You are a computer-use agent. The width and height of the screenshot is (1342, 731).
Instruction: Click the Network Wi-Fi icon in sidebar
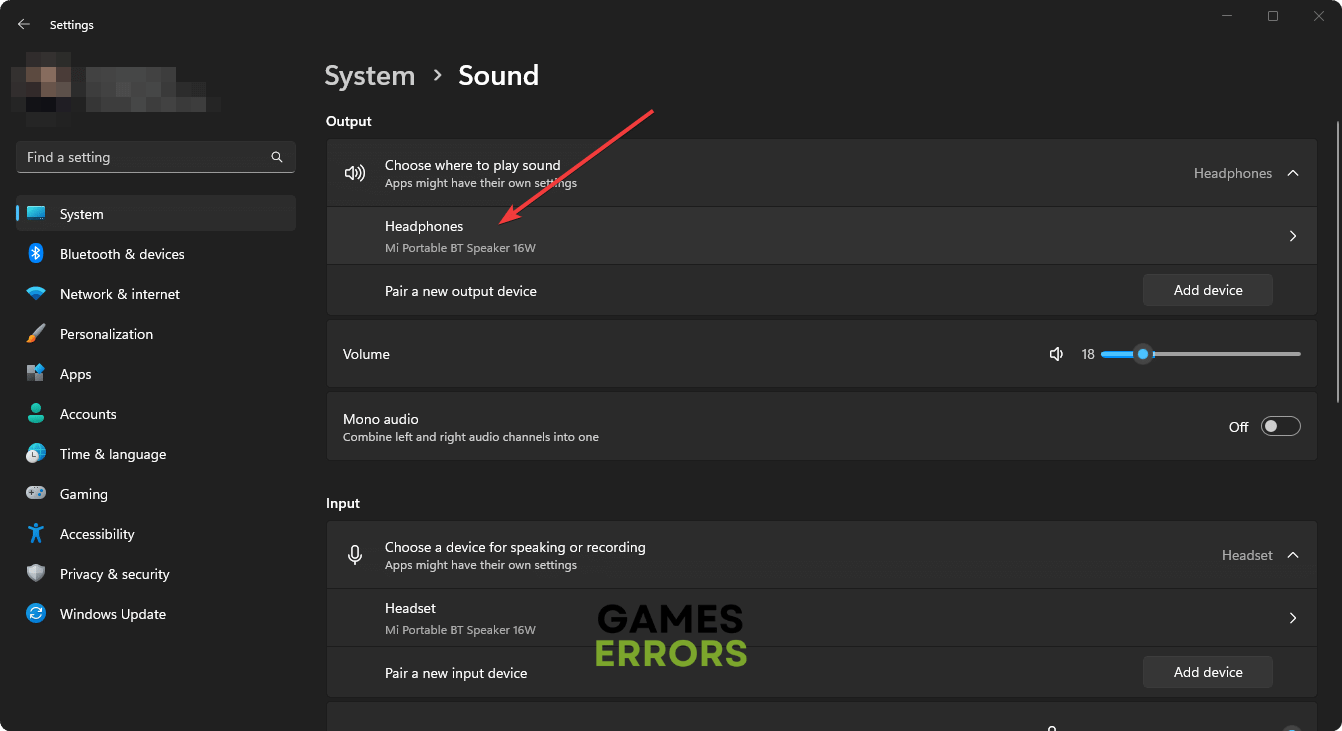tap(36, 294)
